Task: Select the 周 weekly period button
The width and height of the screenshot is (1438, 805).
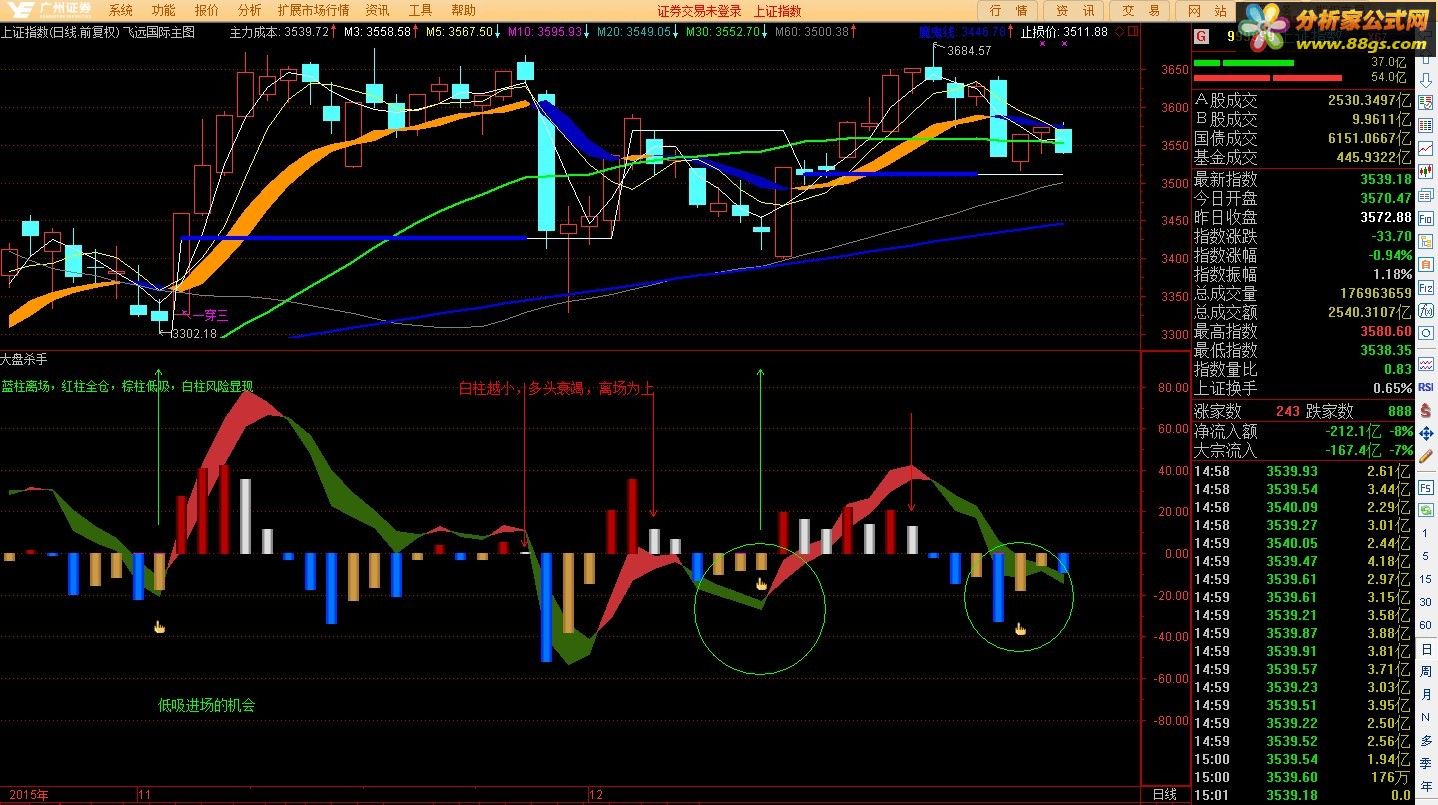Action: (x=1426, y=672)
